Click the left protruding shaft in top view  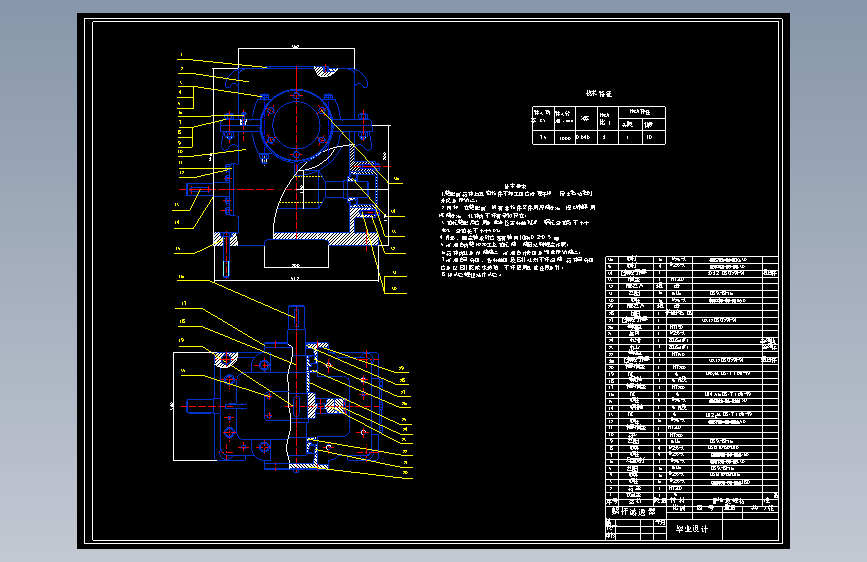[x=200, y=406]
